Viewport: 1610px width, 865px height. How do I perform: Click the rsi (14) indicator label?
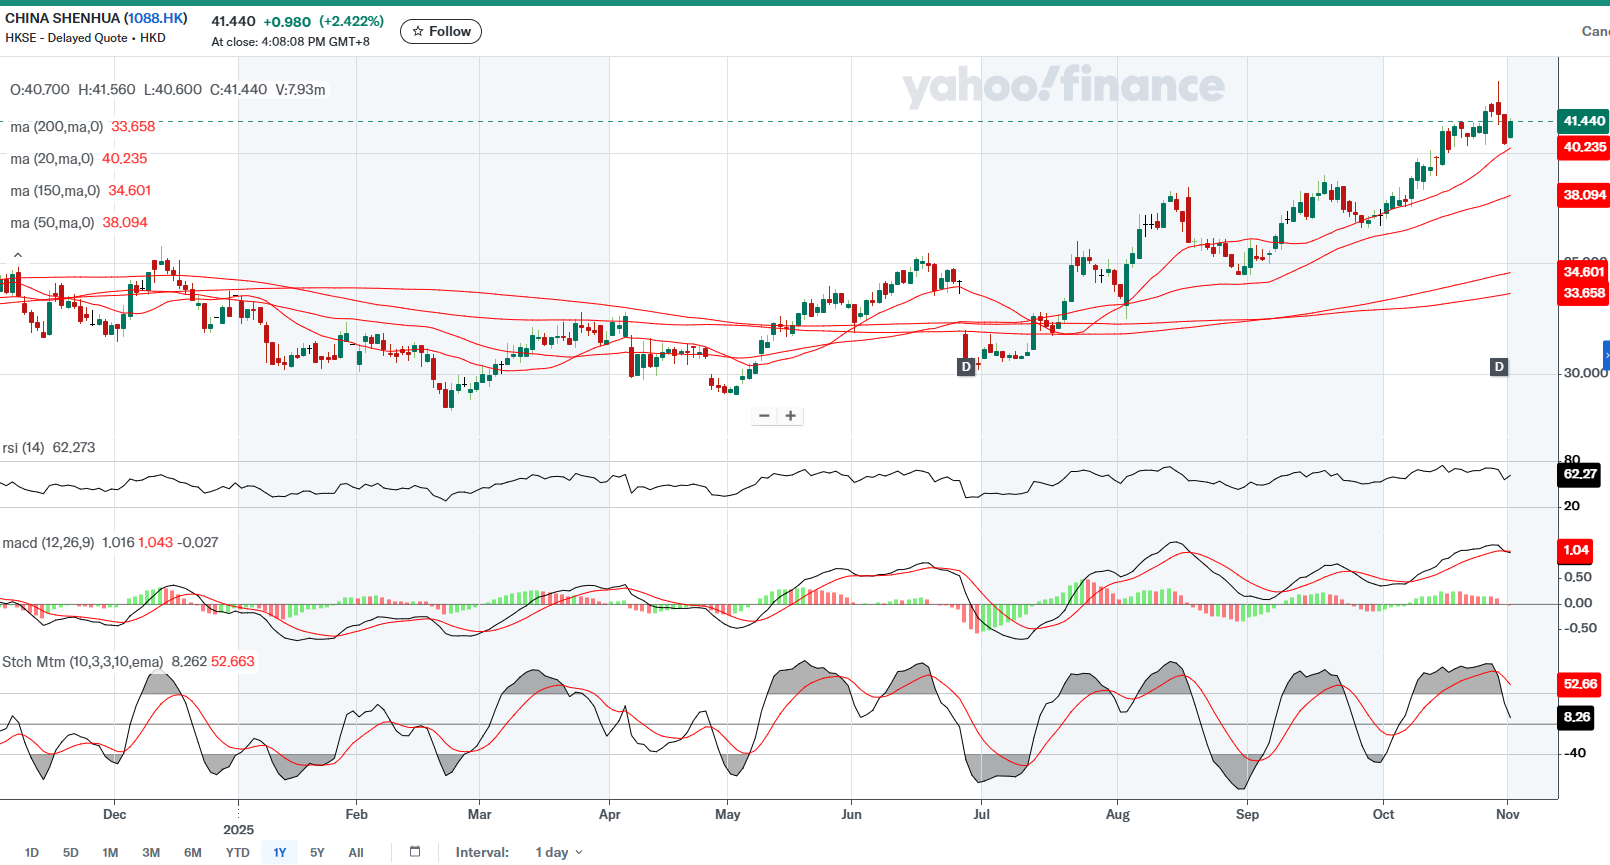[x=23, y=448]
